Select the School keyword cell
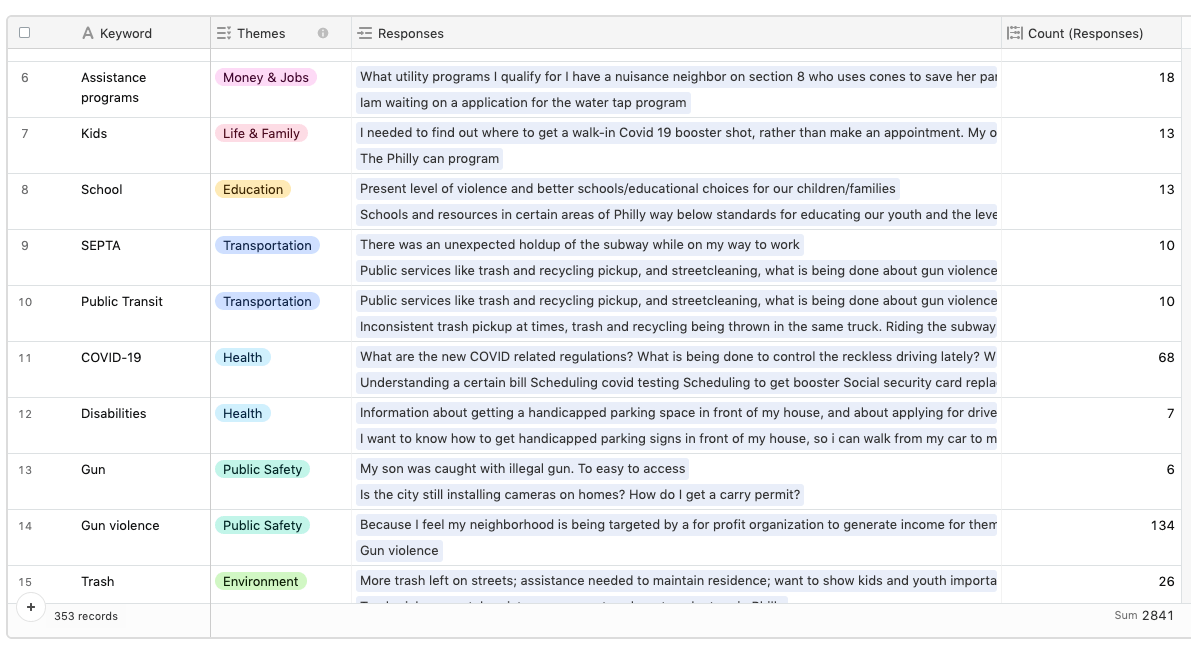The width and height of the screenshot is (1191, 651). pos(141,202)
